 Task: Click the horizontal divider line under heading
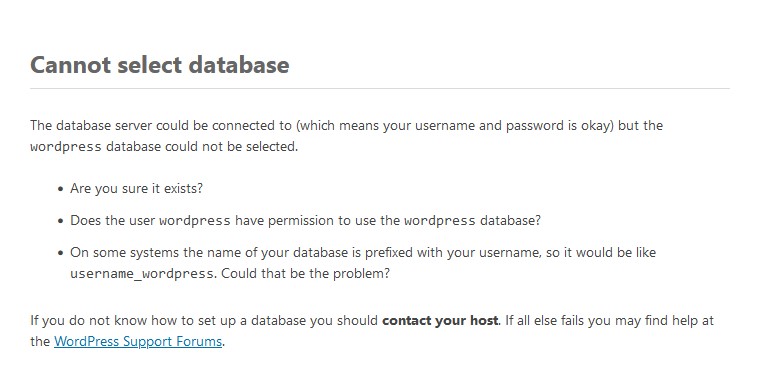(x=380, y=88)
